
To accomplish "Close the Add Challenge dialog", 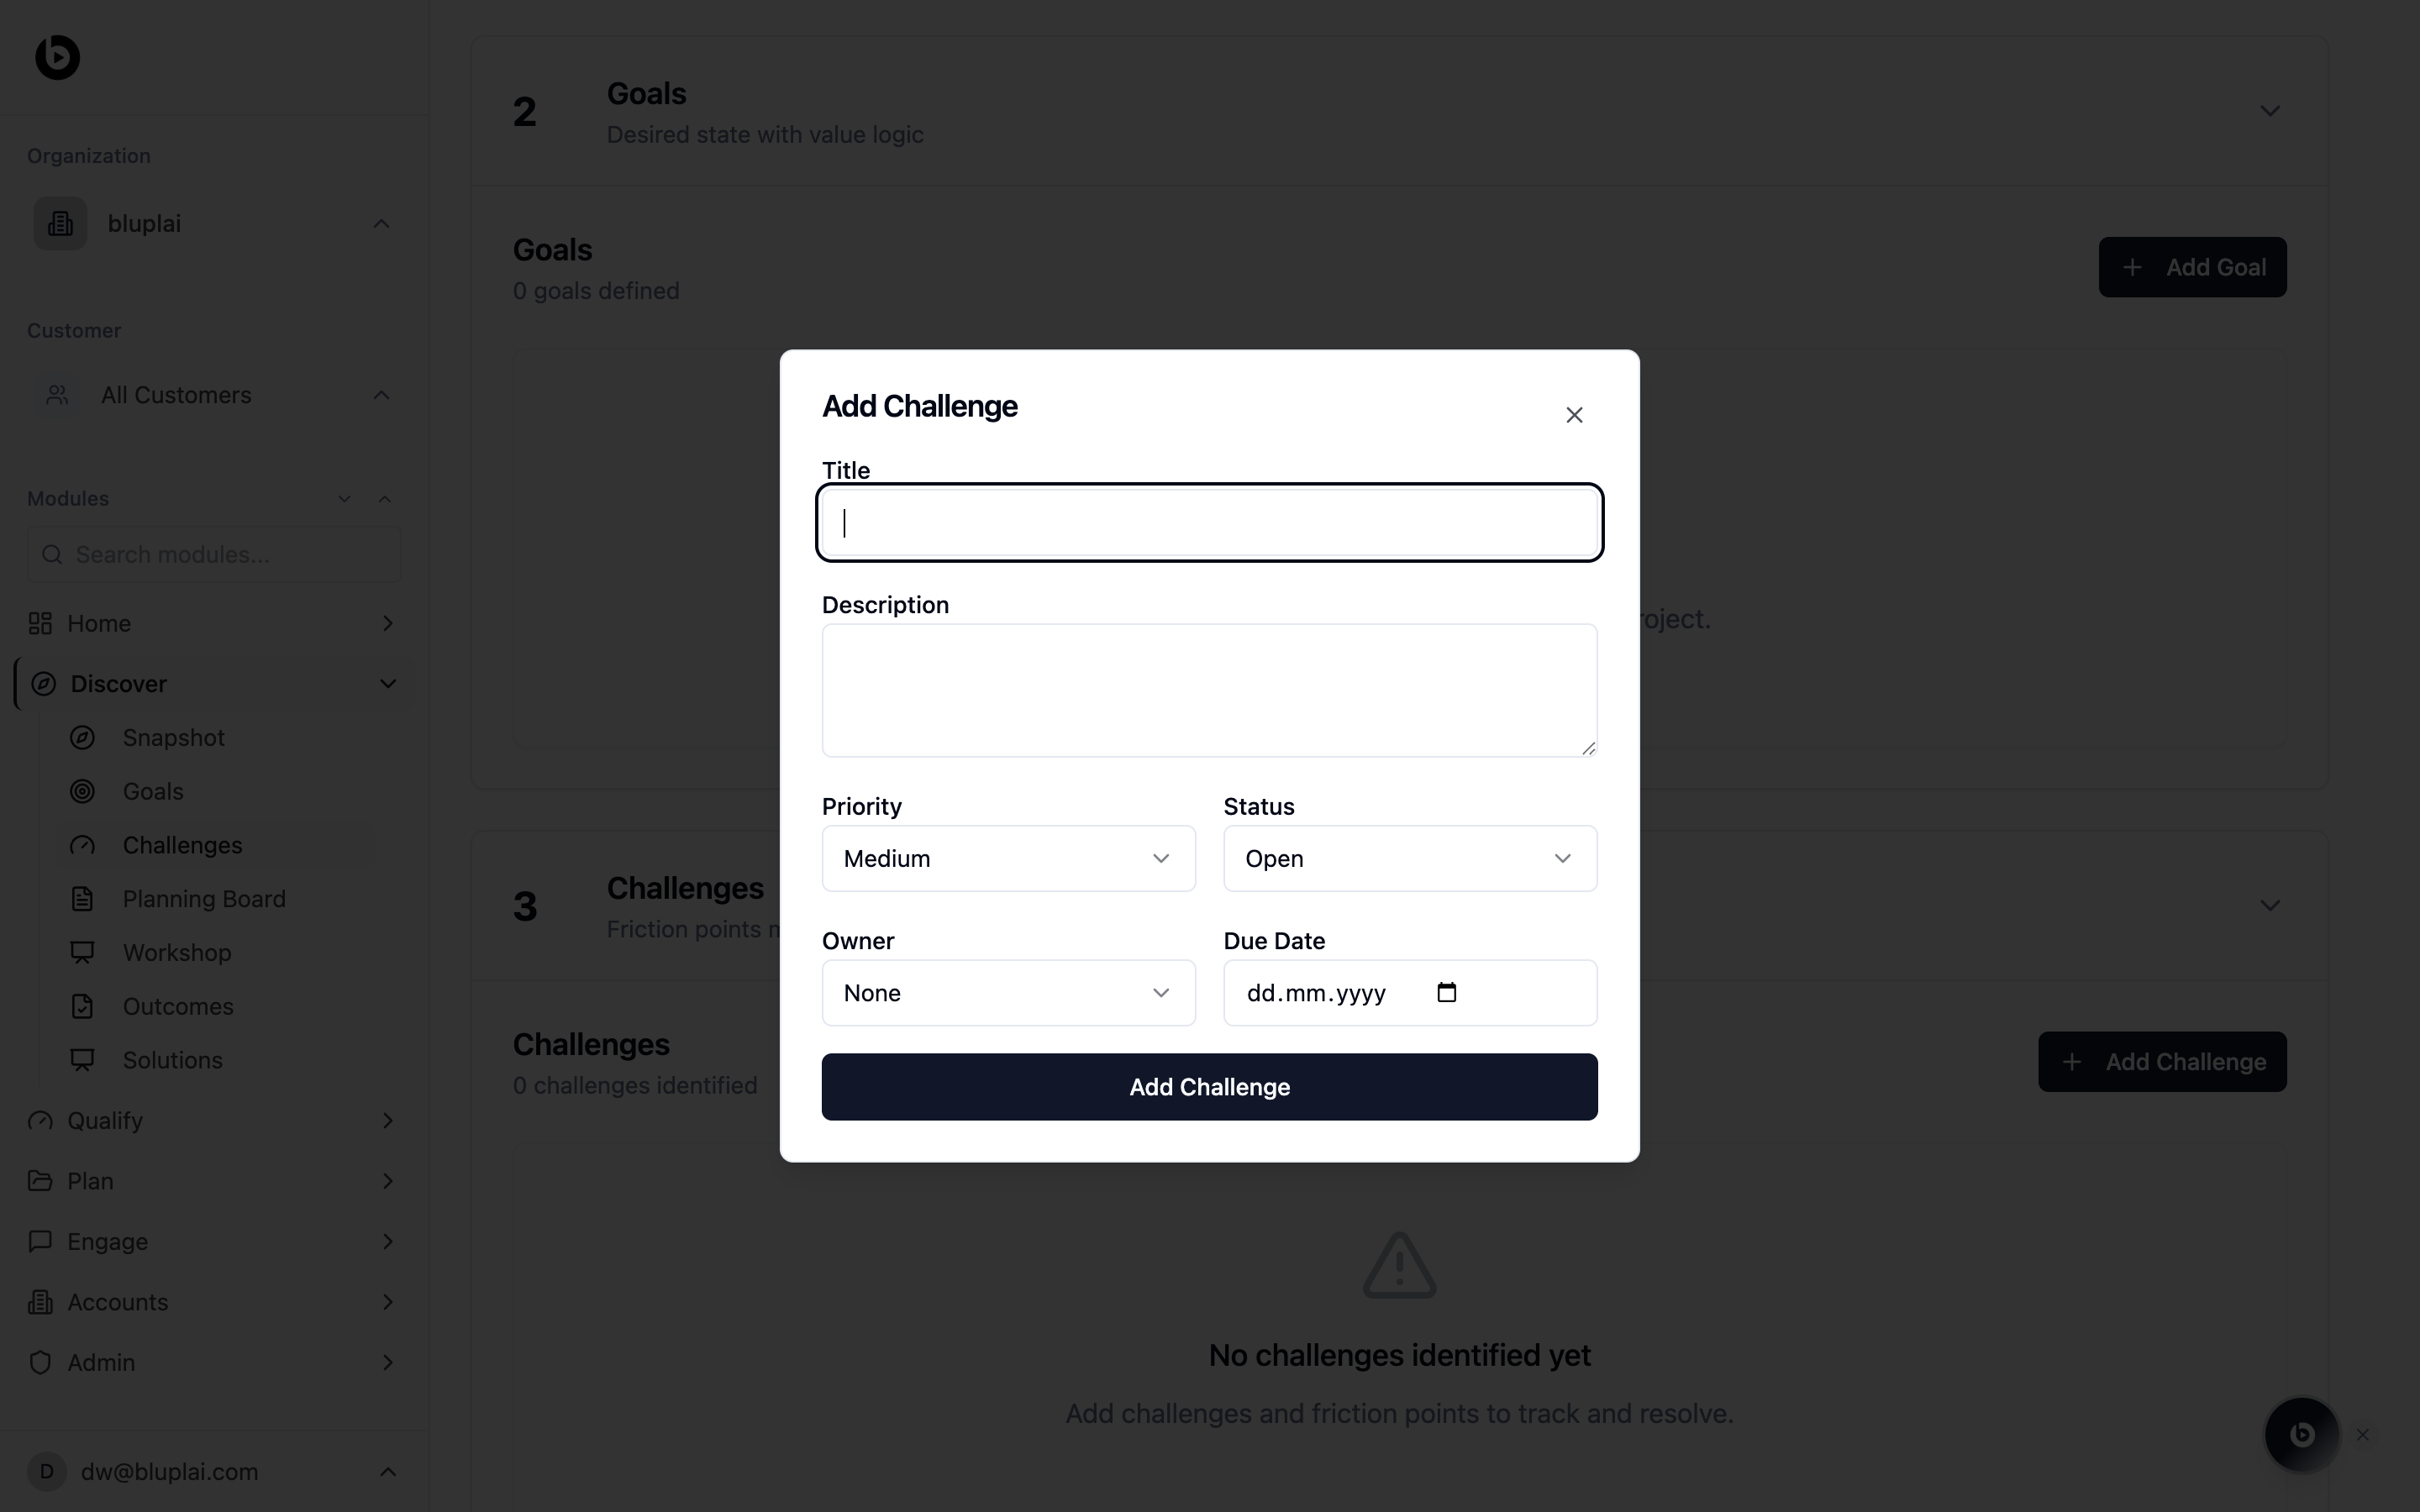I will (x=1574, y=415).
